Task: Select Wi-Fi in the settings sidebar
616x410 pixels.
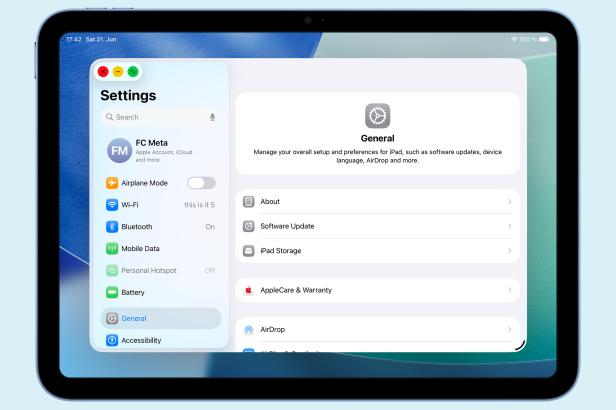Action: pyautogui.click(x=161, y=205)
